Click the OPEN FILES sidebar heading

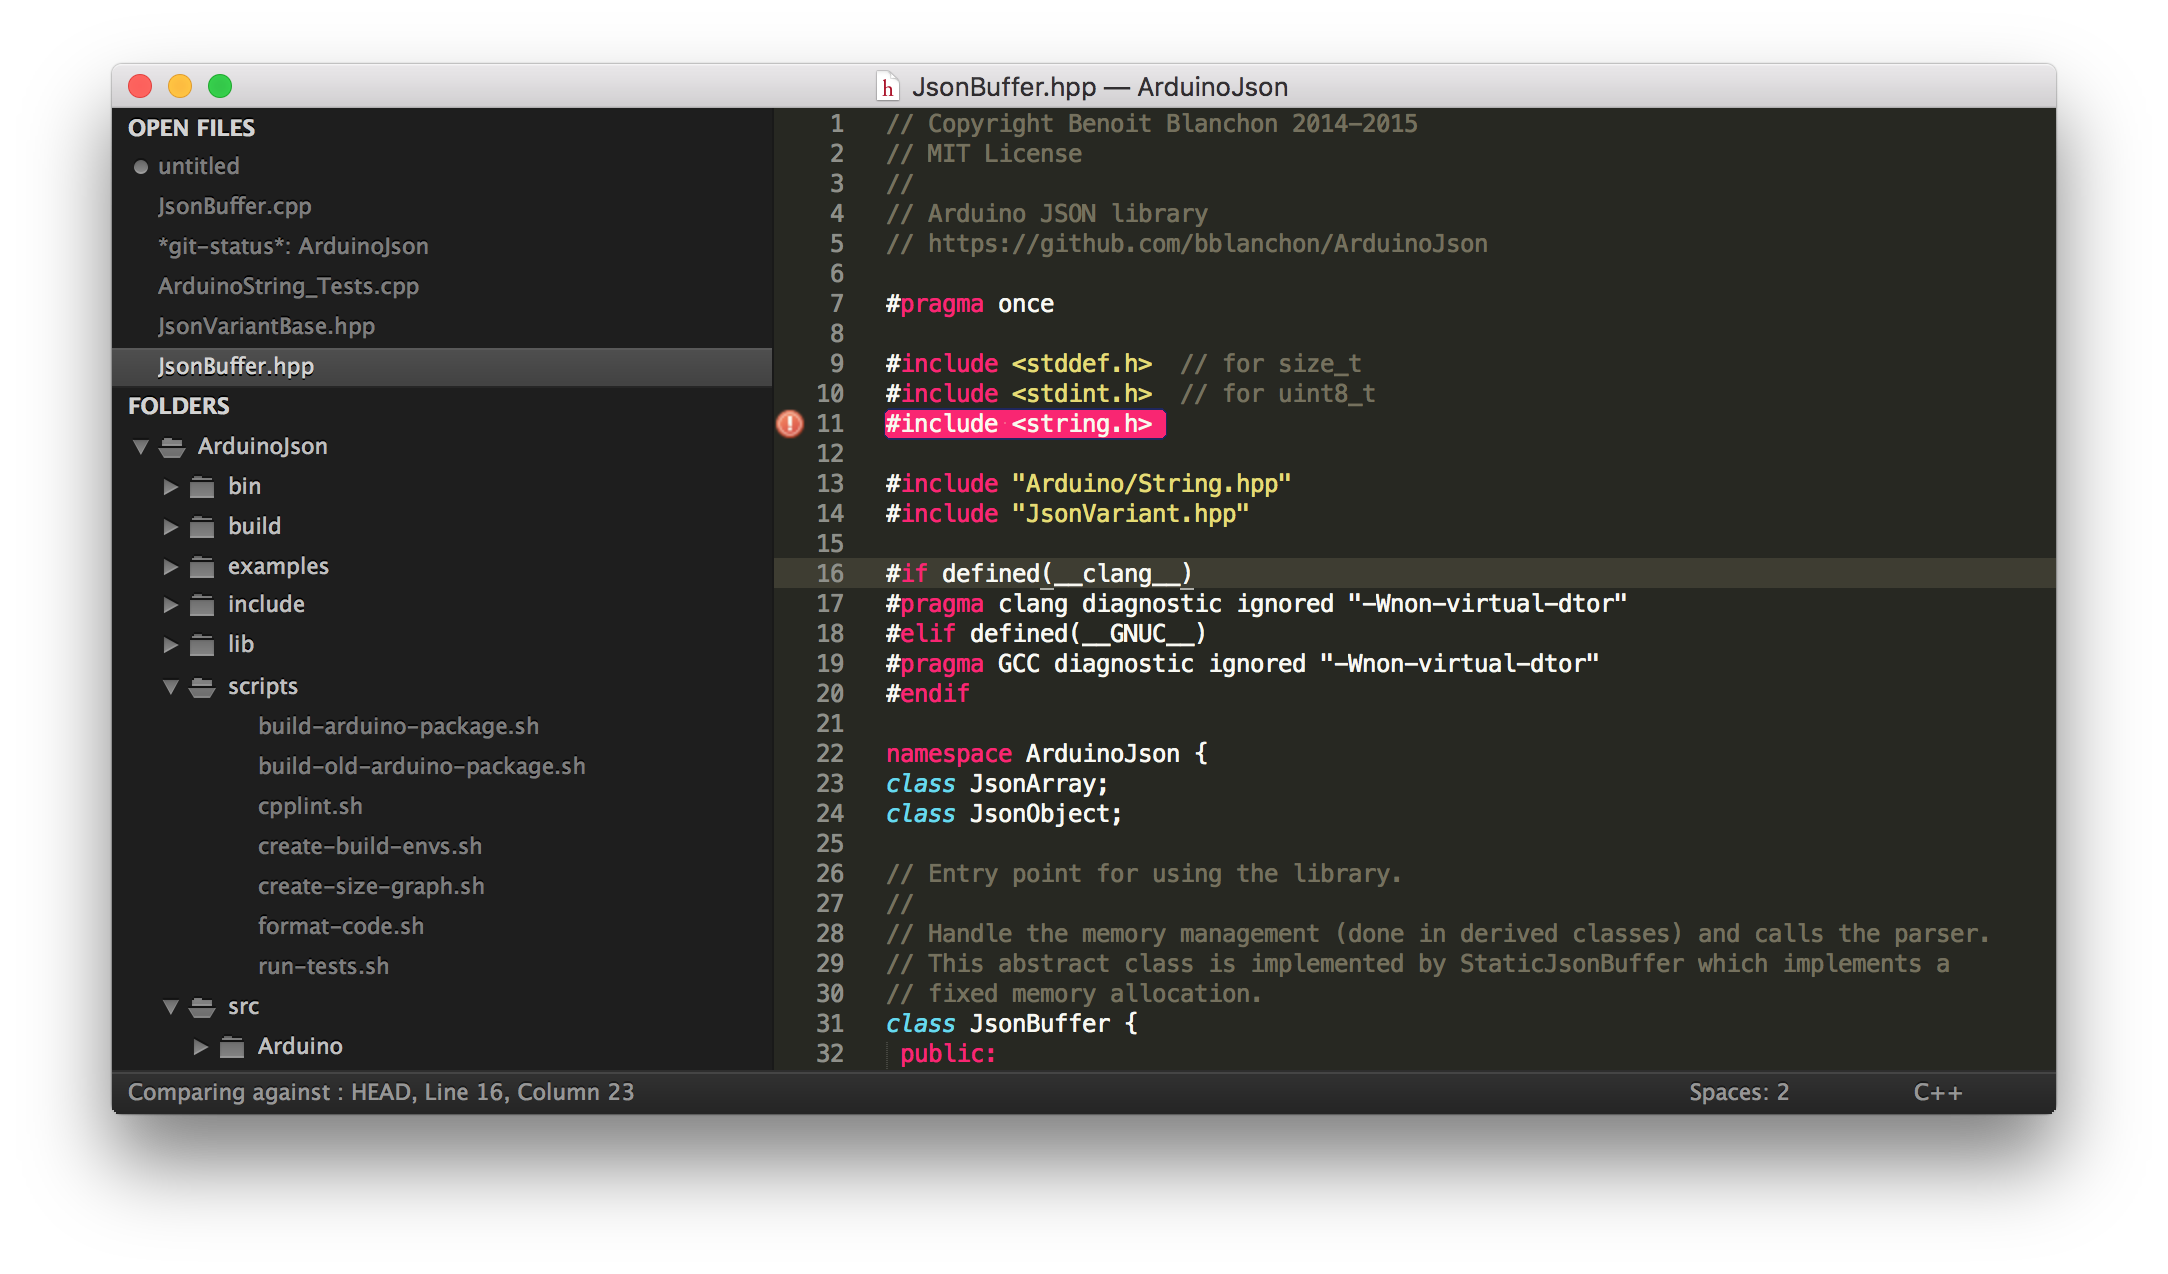coord(191,128)
